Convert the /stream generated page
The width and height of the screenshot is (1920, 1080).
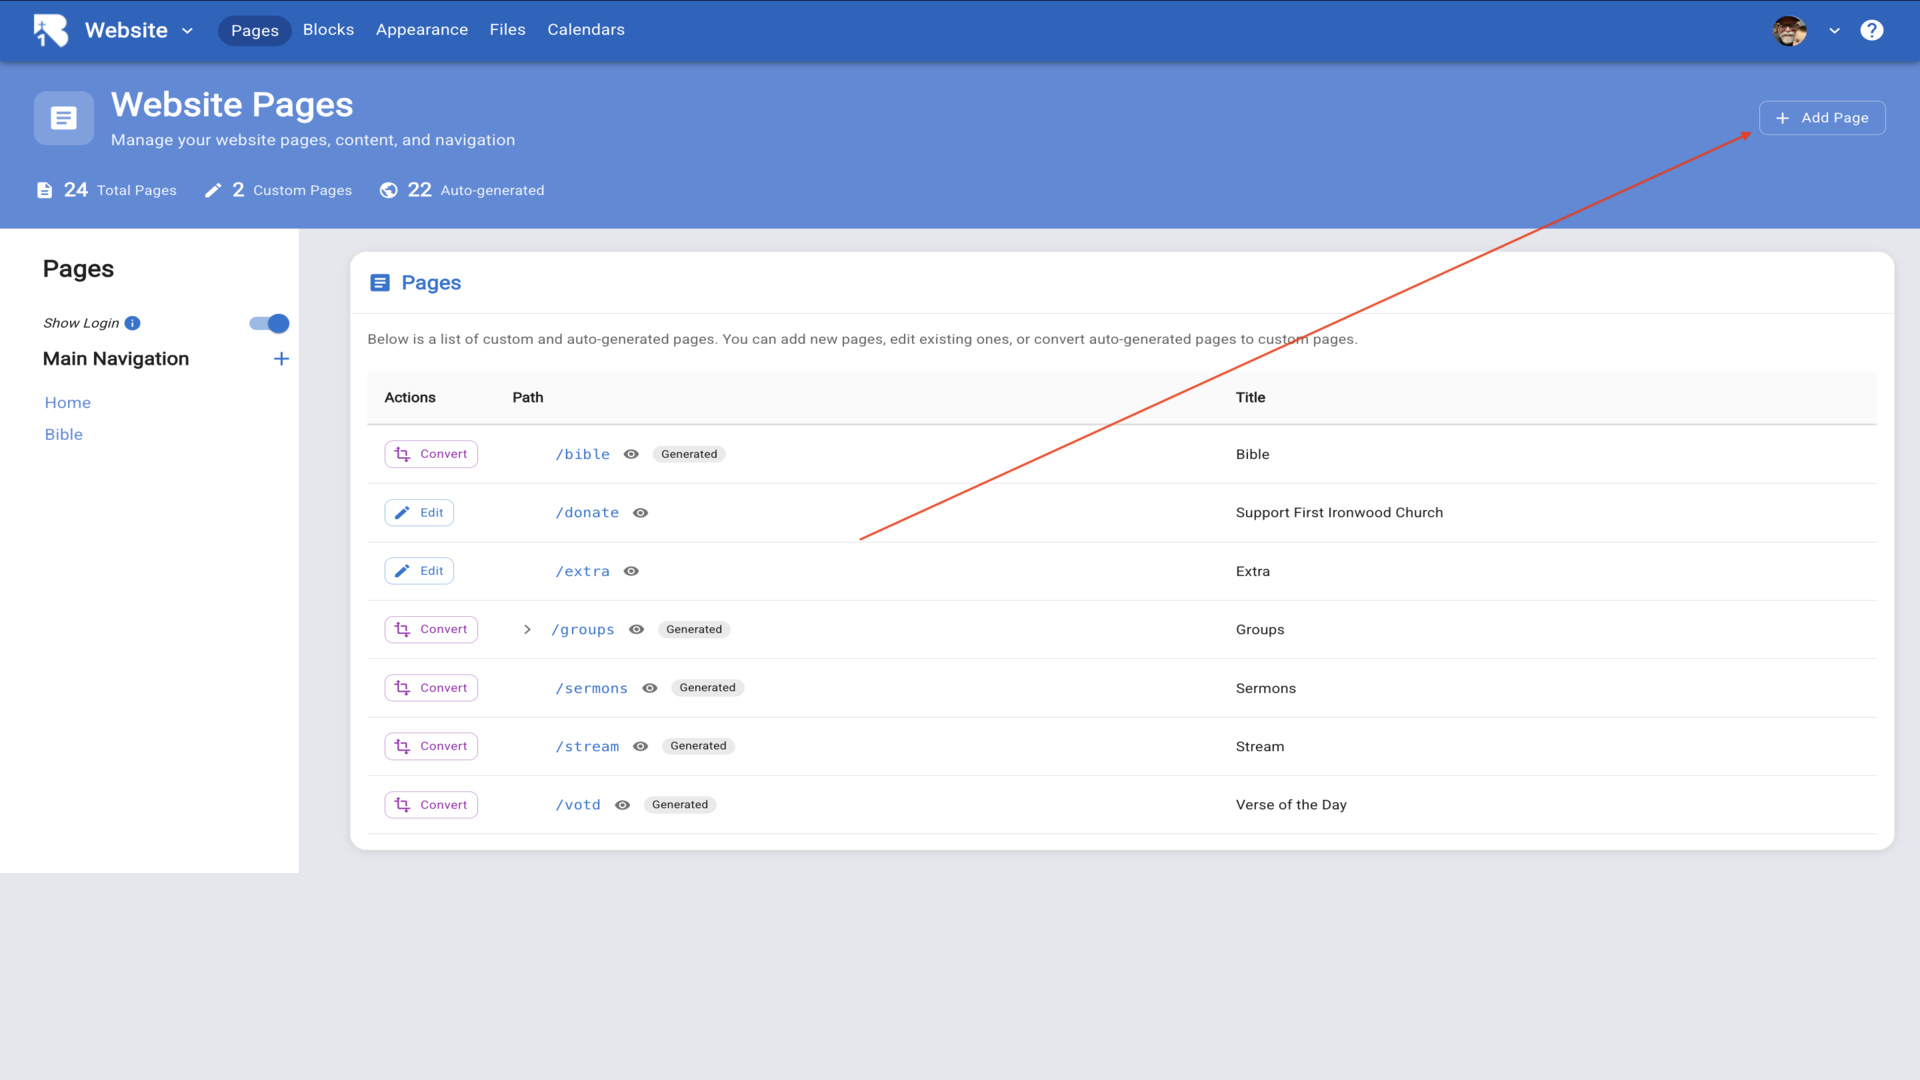pos(431,746)
